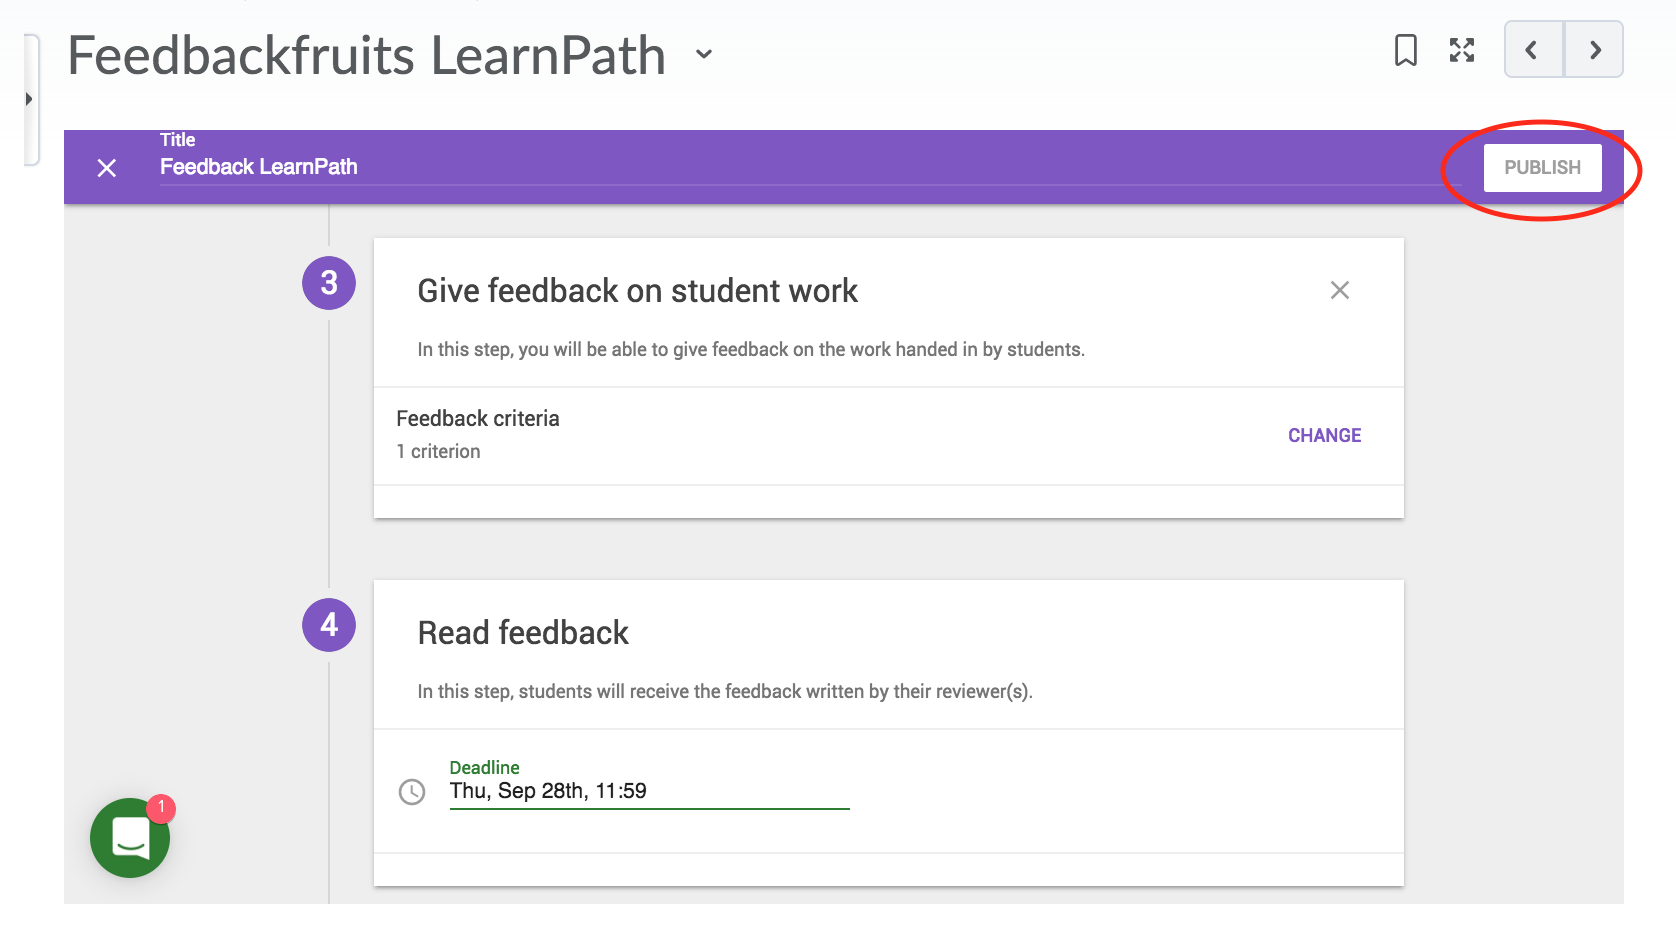Go to the next item with the right arrow
The height and width of the screenshot is (936, 1676).
point(1594,50)
